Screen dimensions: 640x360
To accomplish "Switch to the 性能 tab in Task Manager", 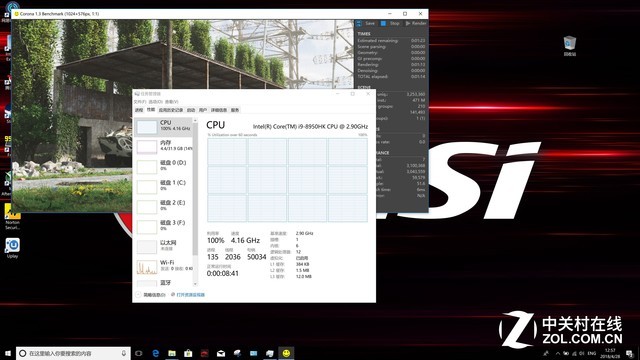I will 151,110.
